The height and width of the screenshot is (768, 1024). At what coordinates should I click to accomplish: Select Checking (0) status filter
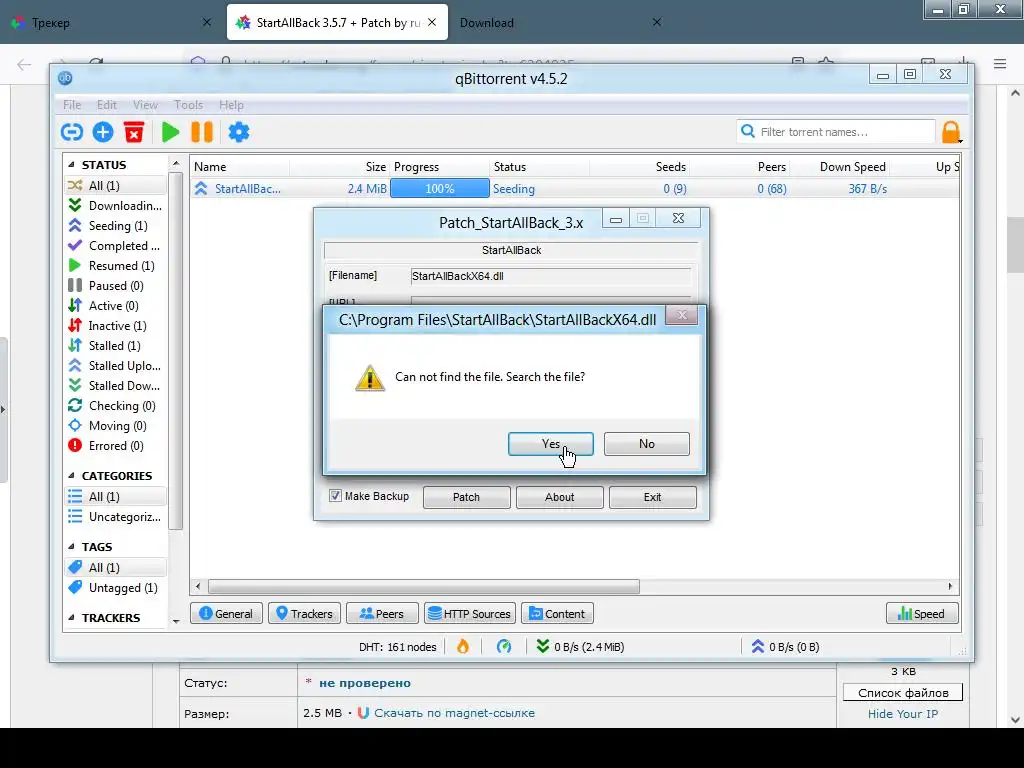click(115, 406)
